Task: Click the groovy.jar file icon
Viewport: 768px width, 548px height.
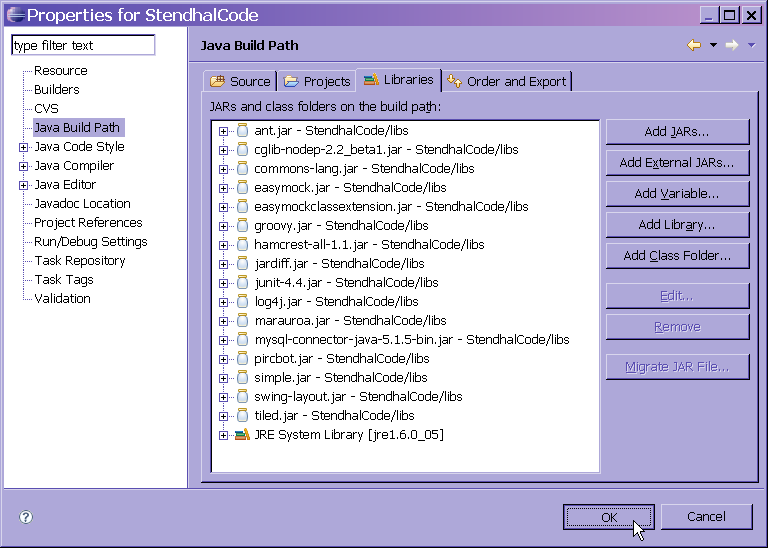Action: [x=242, y=226]
